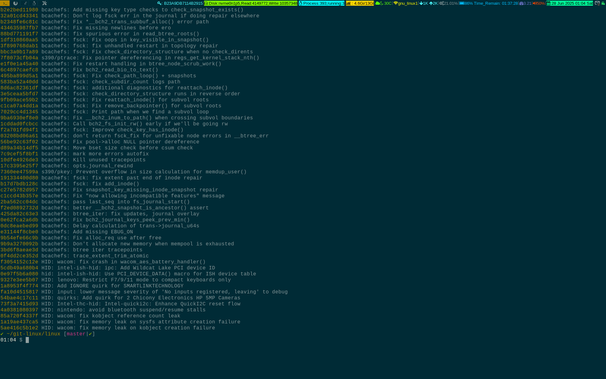Click commit hash 5ae416c5b1e2 wacom memory leak line
This screenshot has width=606, height=379.
(107, 328)
